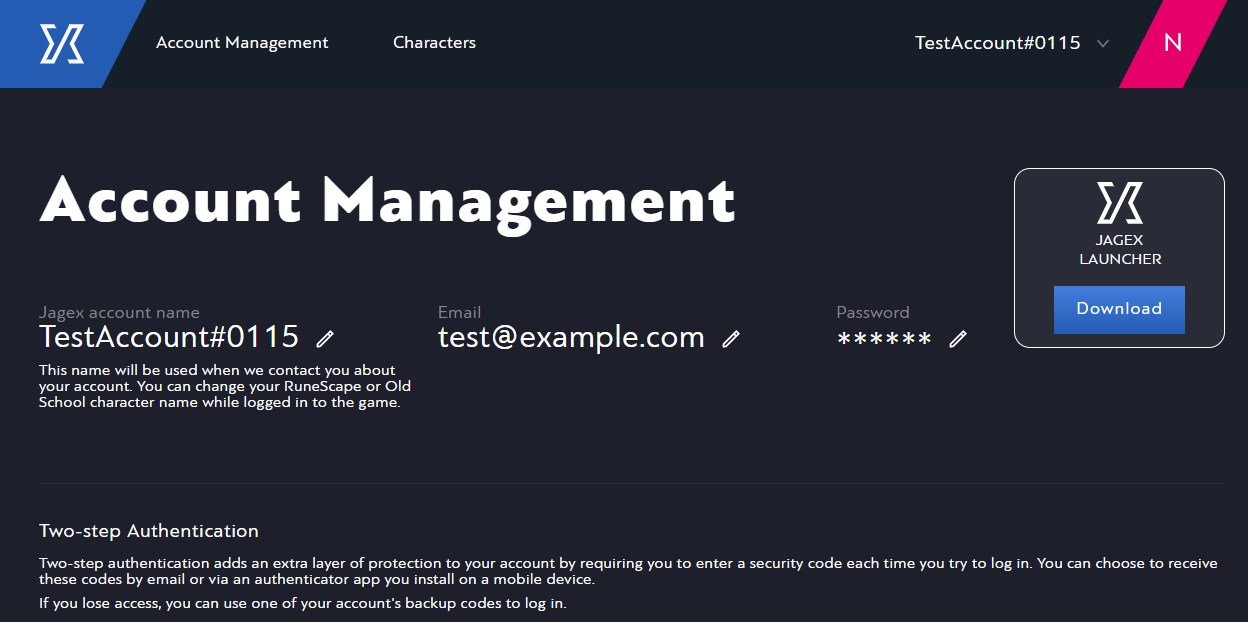Click the TestAccount#0115 account name value
The image size is (1248, 622).
click(169, 337)
